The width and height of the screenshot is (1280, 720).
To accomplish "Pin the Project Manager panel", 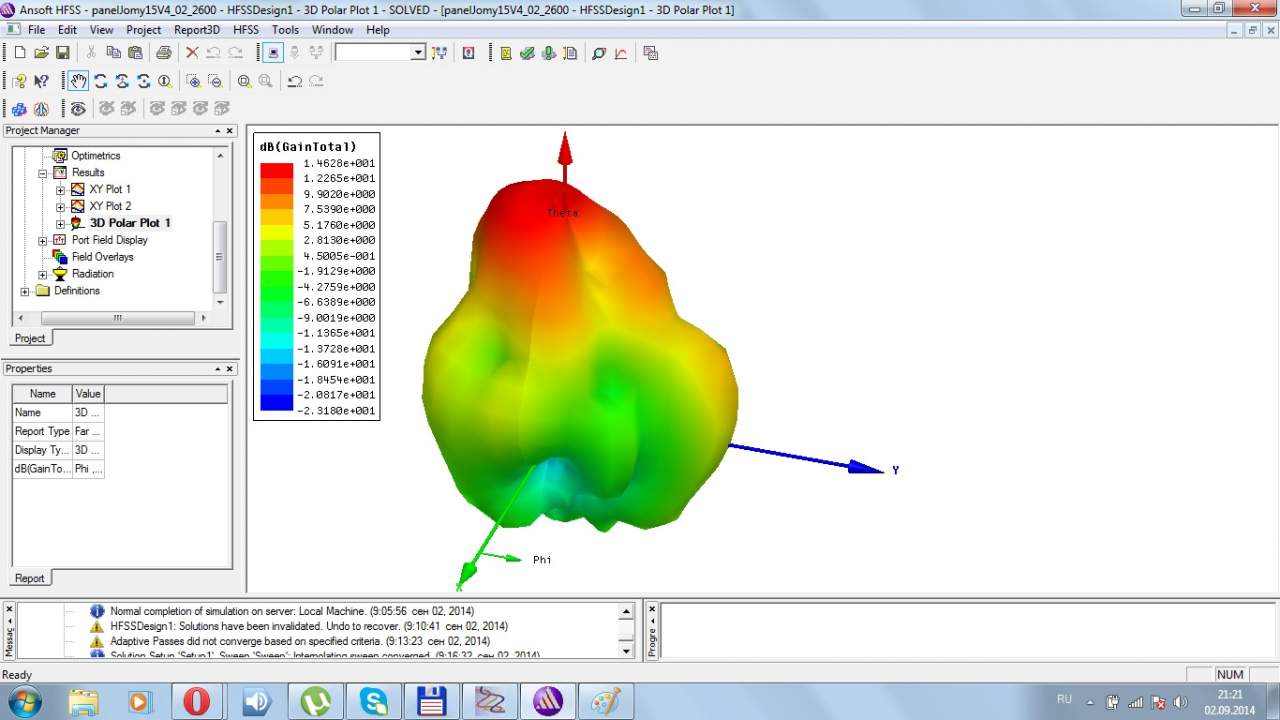I will [218, 131].
